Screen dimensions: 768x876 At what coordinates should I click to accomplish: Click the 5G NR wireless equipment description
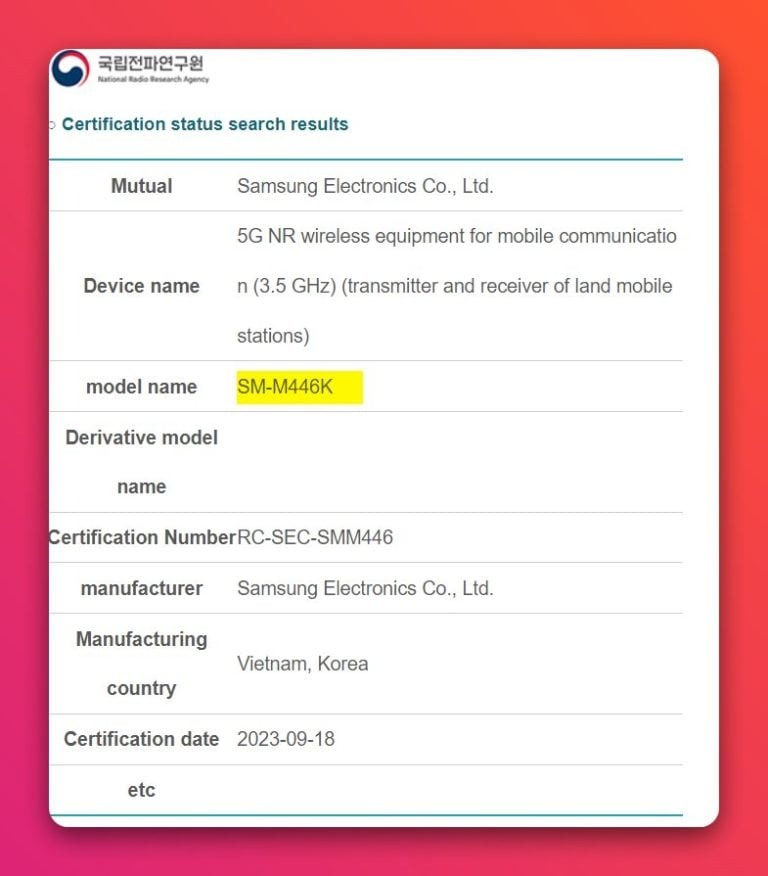(456, 286)
